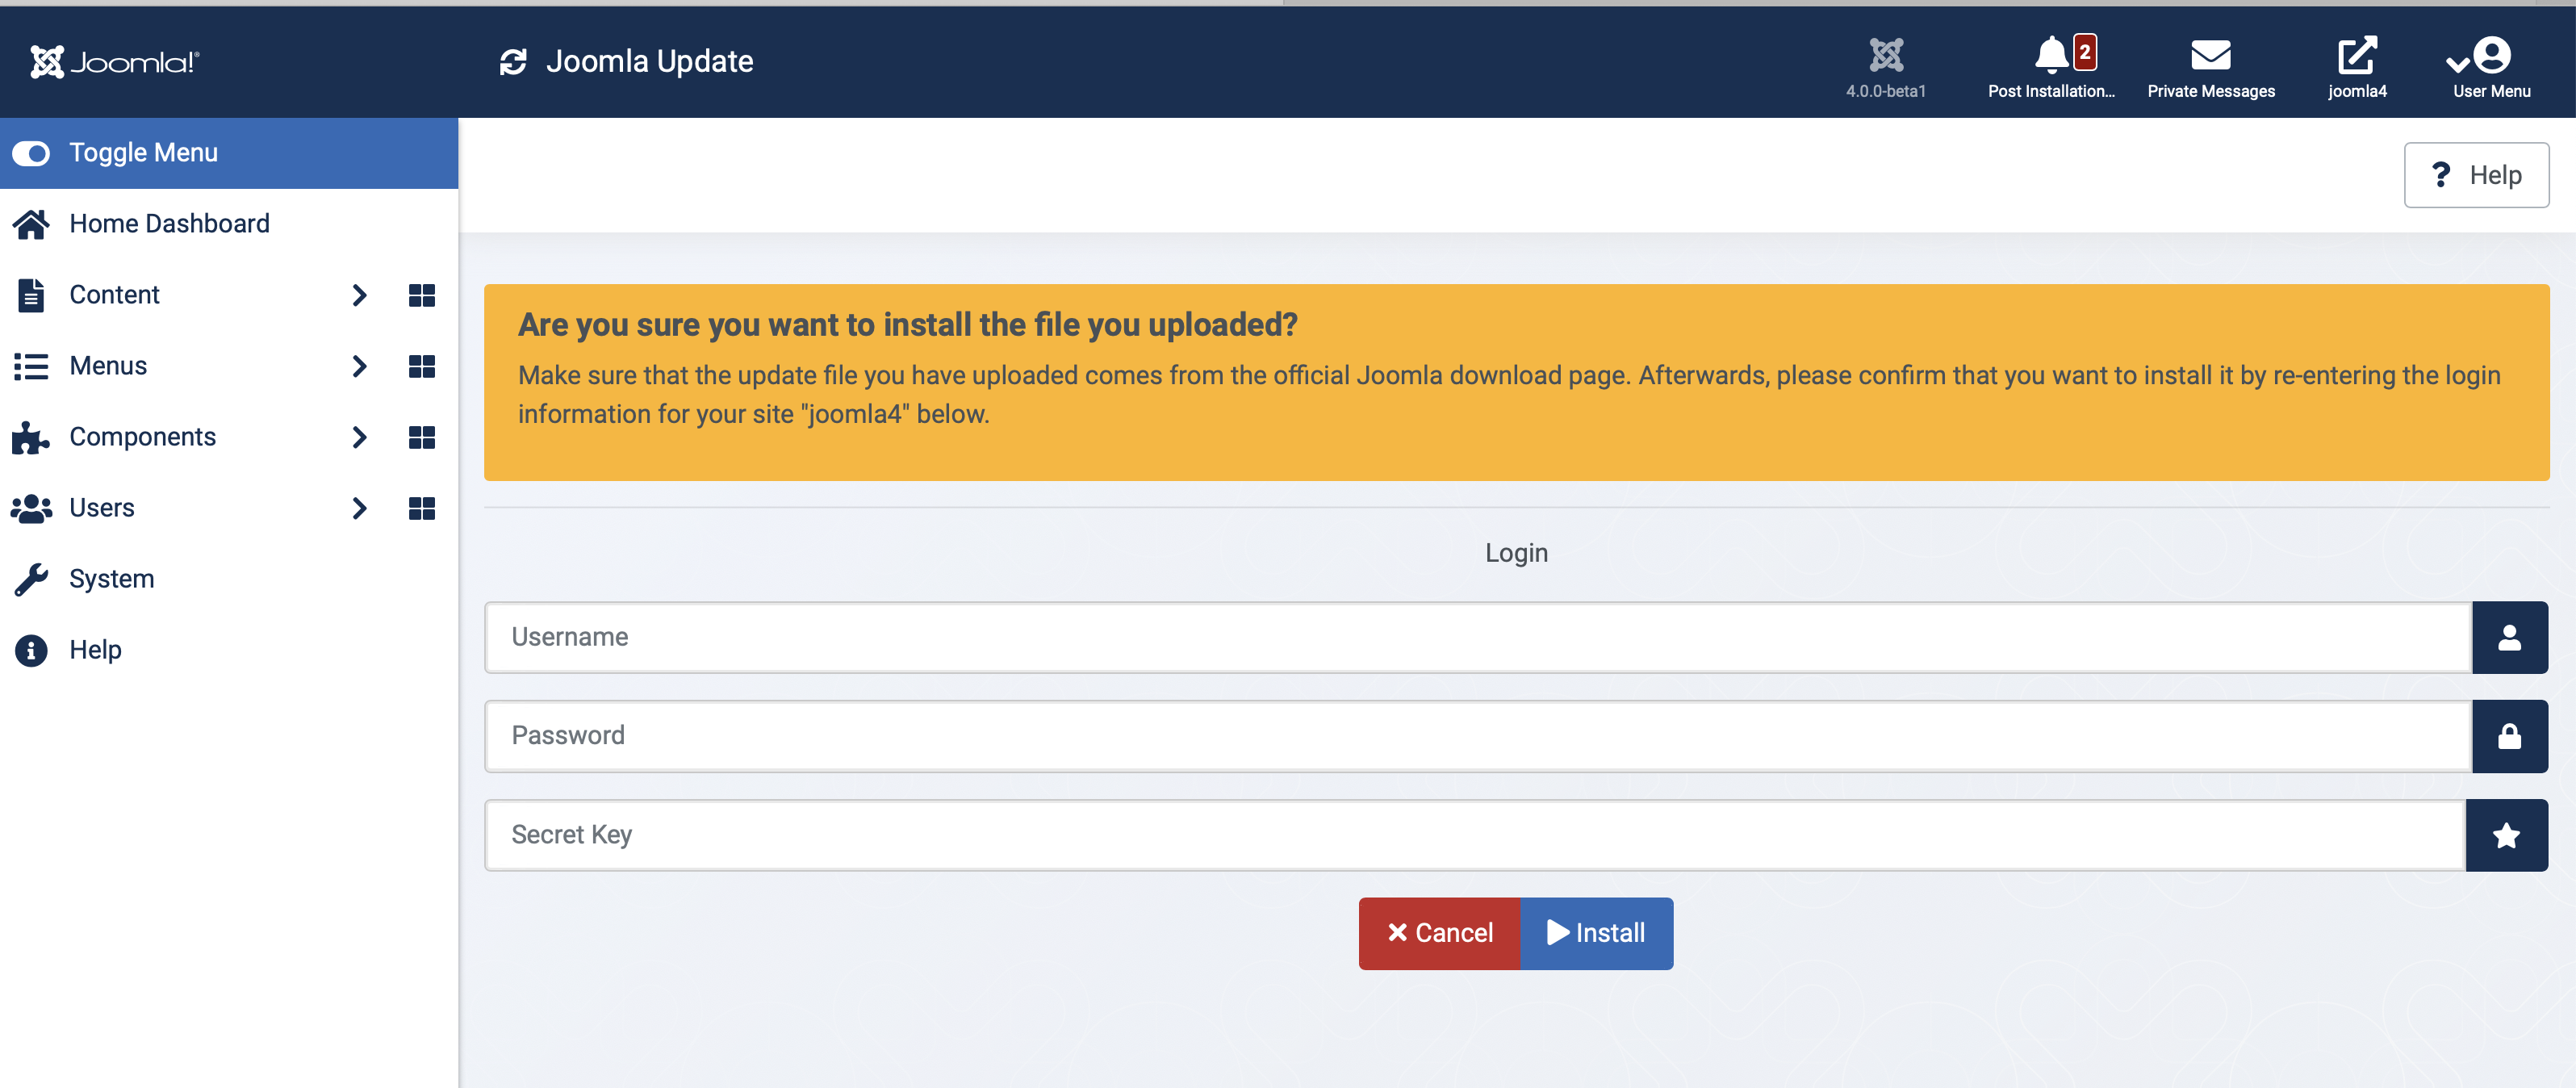
Task: Click the 4.0.0-beta1 version label
Action: [x=1886, y=91]
